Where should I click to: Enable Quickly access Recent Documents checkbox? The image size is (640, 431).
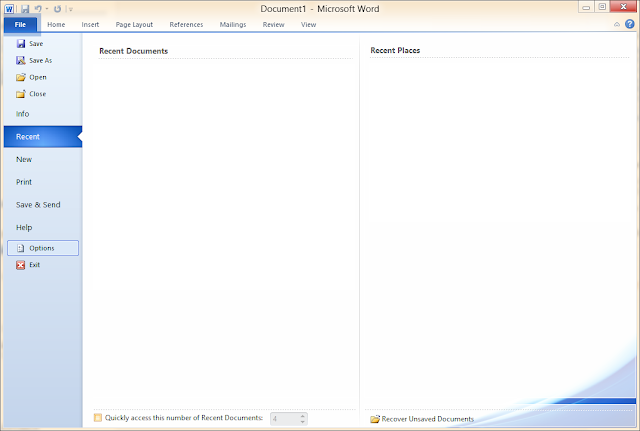98,418
